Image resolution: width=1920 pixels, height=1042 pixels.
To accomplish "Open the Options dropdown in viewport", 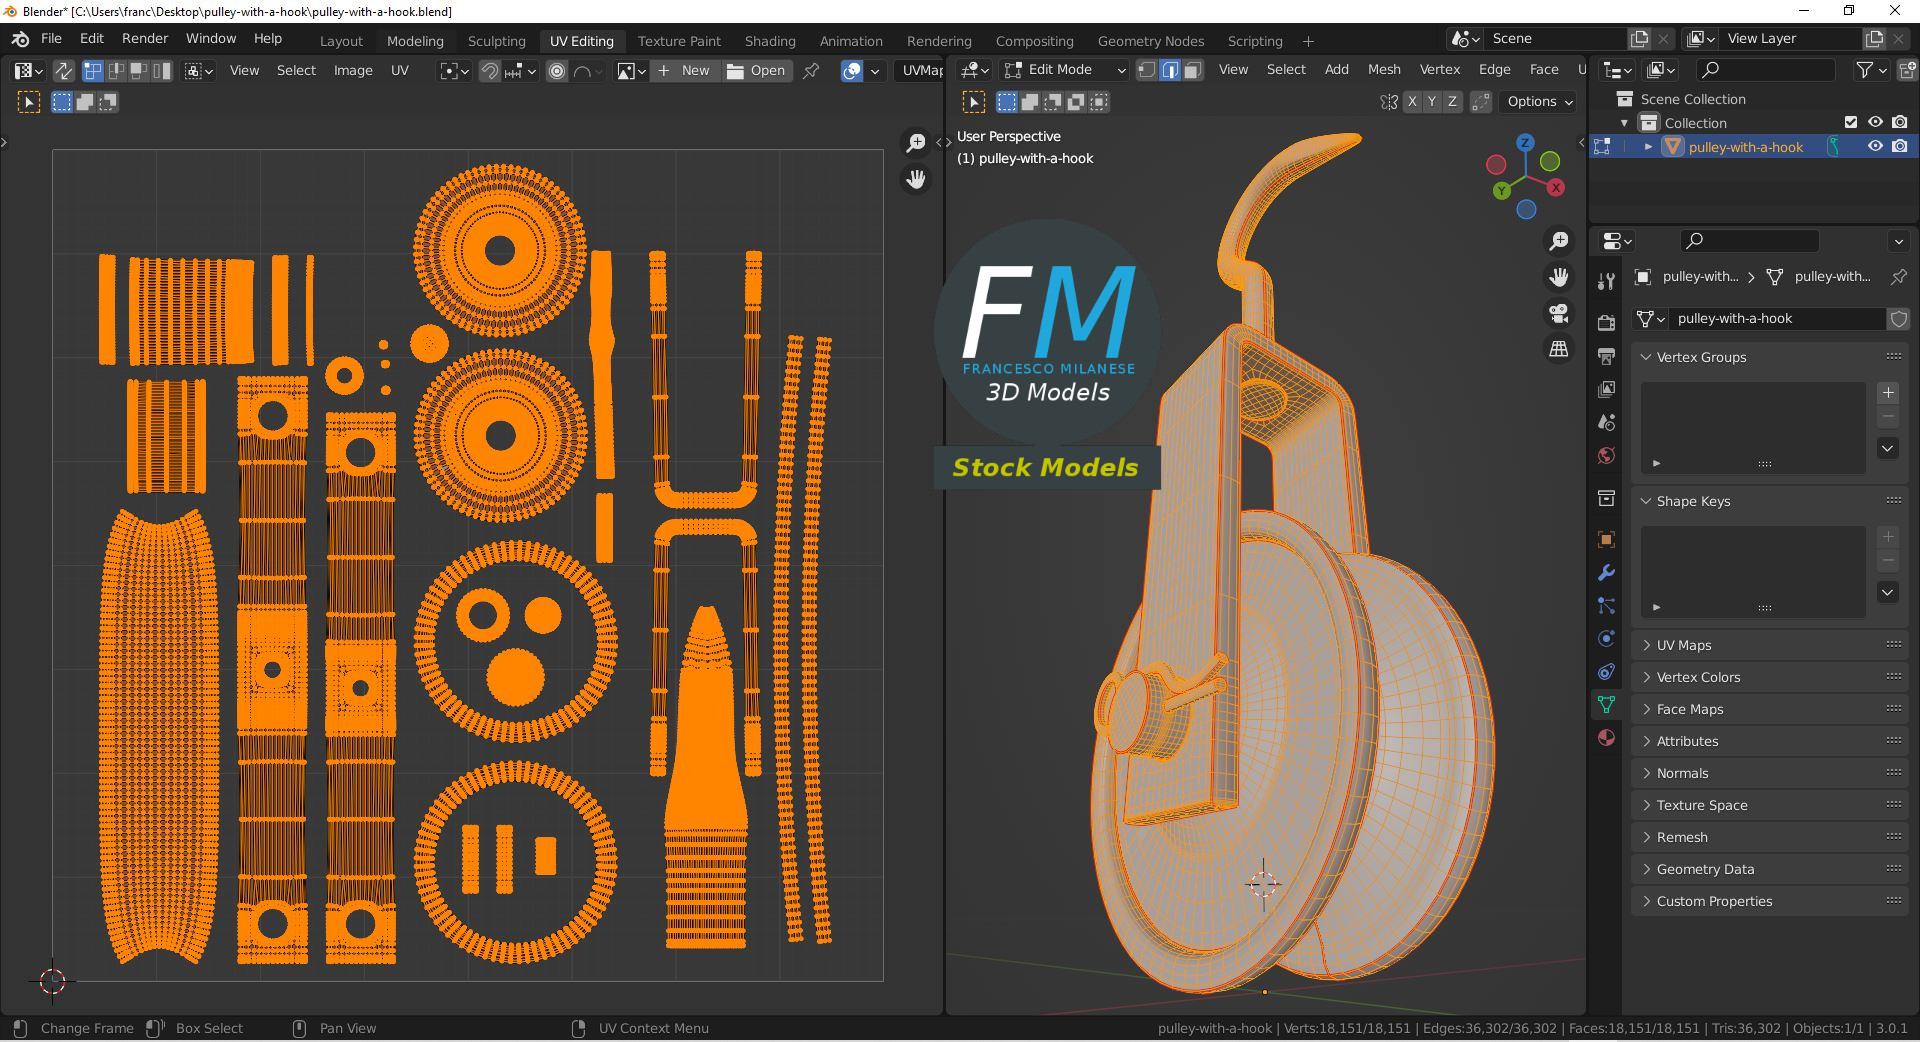I will 1539,102.
